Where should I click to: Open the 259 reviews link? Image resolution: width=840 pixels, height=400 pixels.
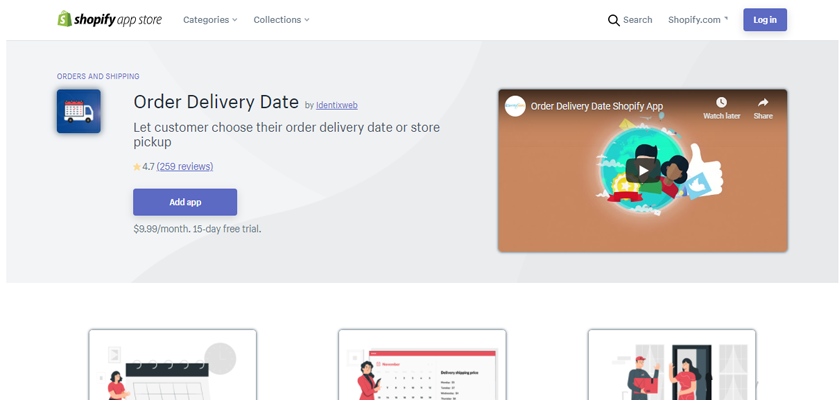[185, 167]
